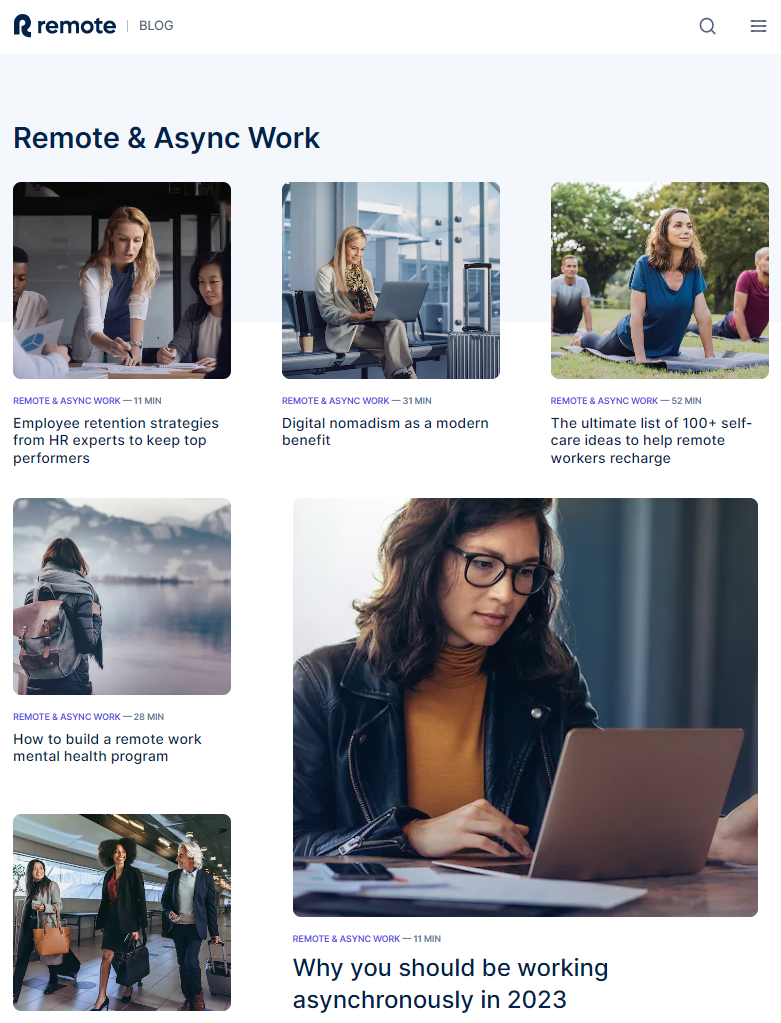The height and width of the screenshot is (1023, 781).
Task: Open 'Why you should be working asynchronously in 2023'
Action: pyautogui.click(x=450, y=983)
